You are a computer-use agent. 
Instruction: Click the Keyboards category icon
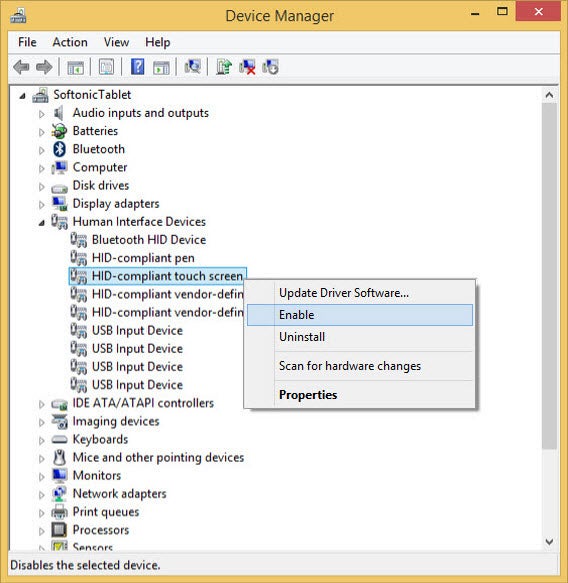(59, 440)
